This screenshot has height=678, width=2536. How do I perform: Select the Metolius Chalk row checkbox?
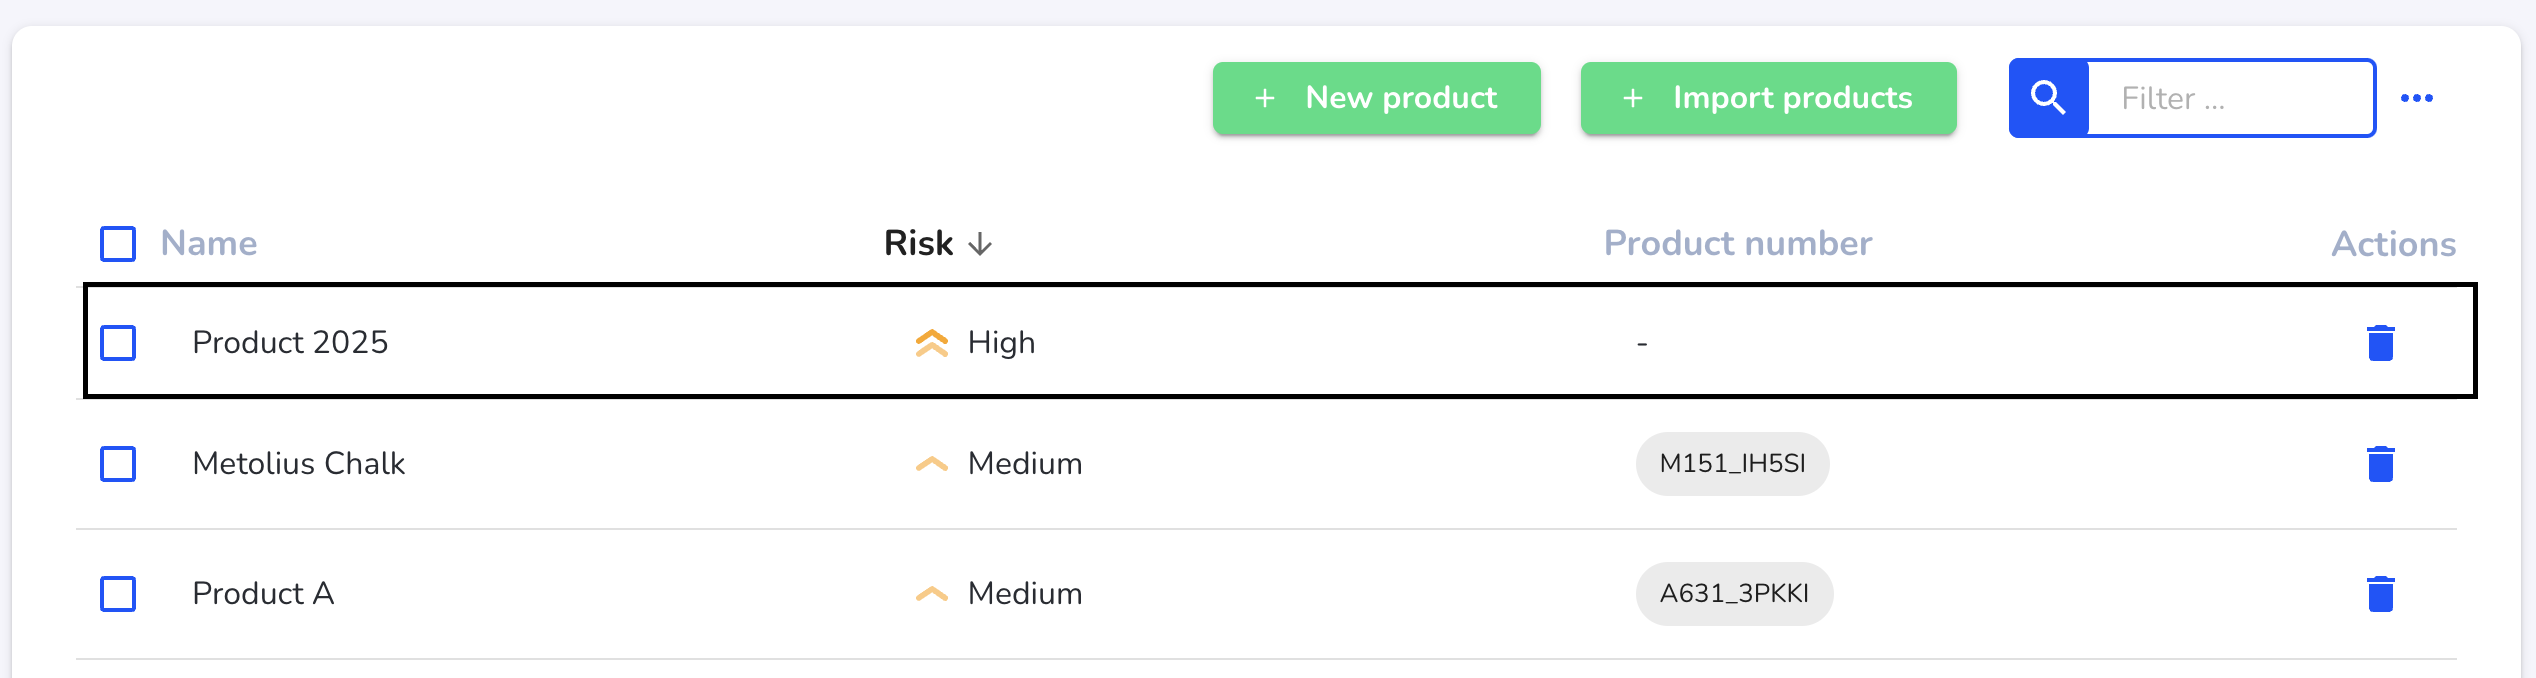point(118,464)
